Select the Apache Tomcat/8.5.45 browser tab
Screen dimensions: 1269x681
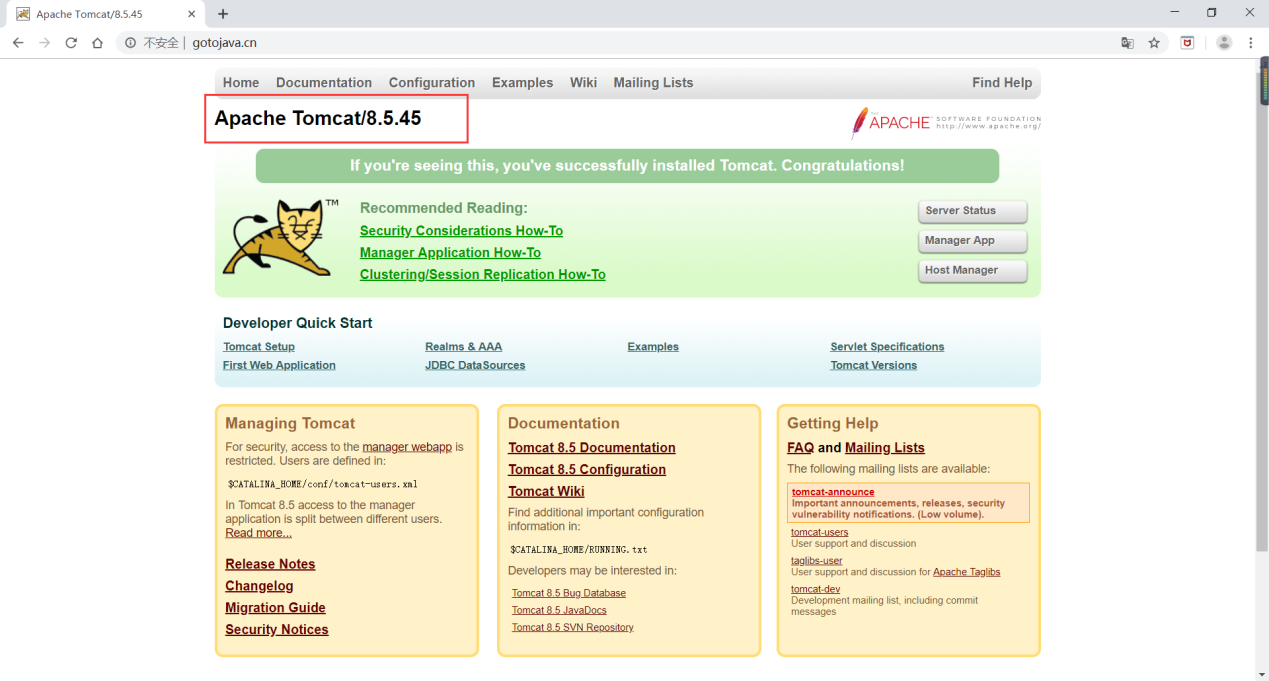tap(105, 14)
